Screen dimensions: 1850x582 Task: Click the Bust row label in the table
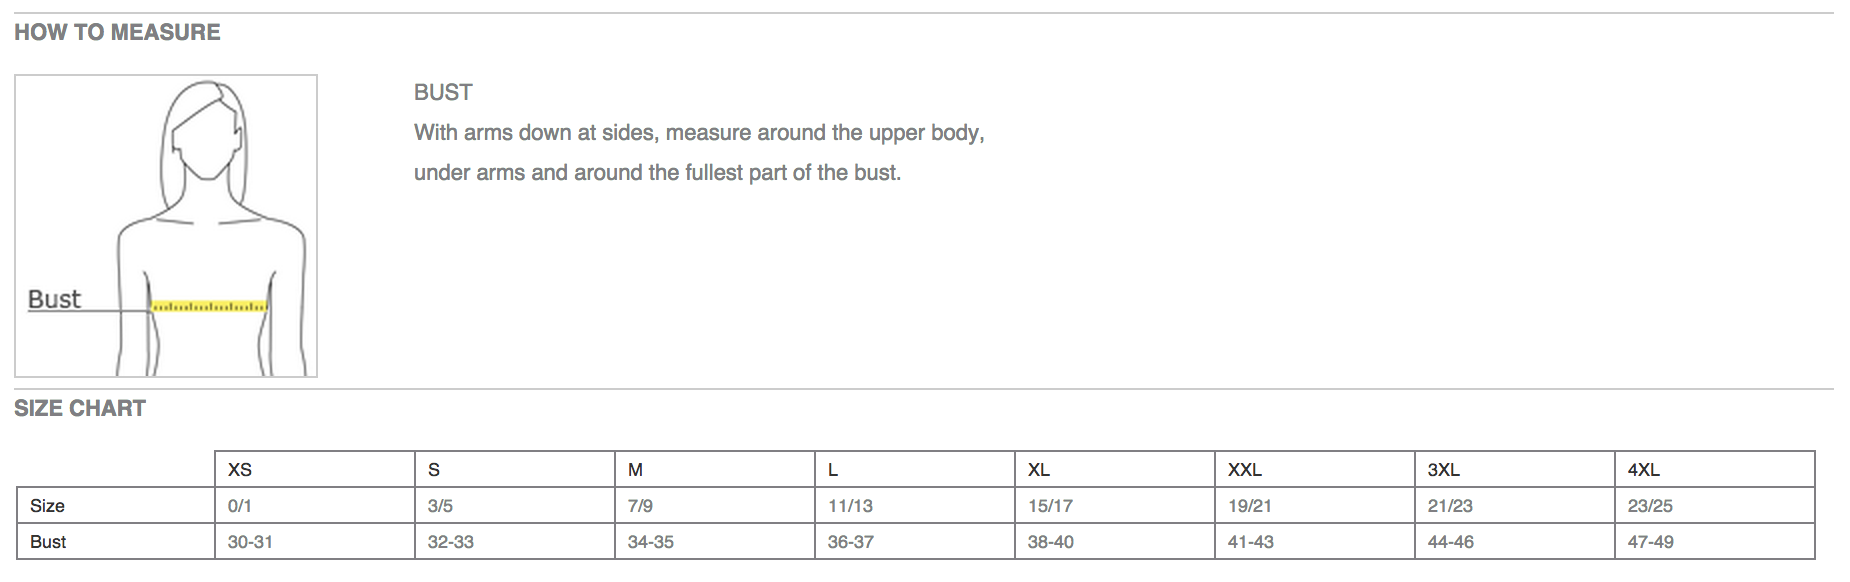(x=48, y=541)
